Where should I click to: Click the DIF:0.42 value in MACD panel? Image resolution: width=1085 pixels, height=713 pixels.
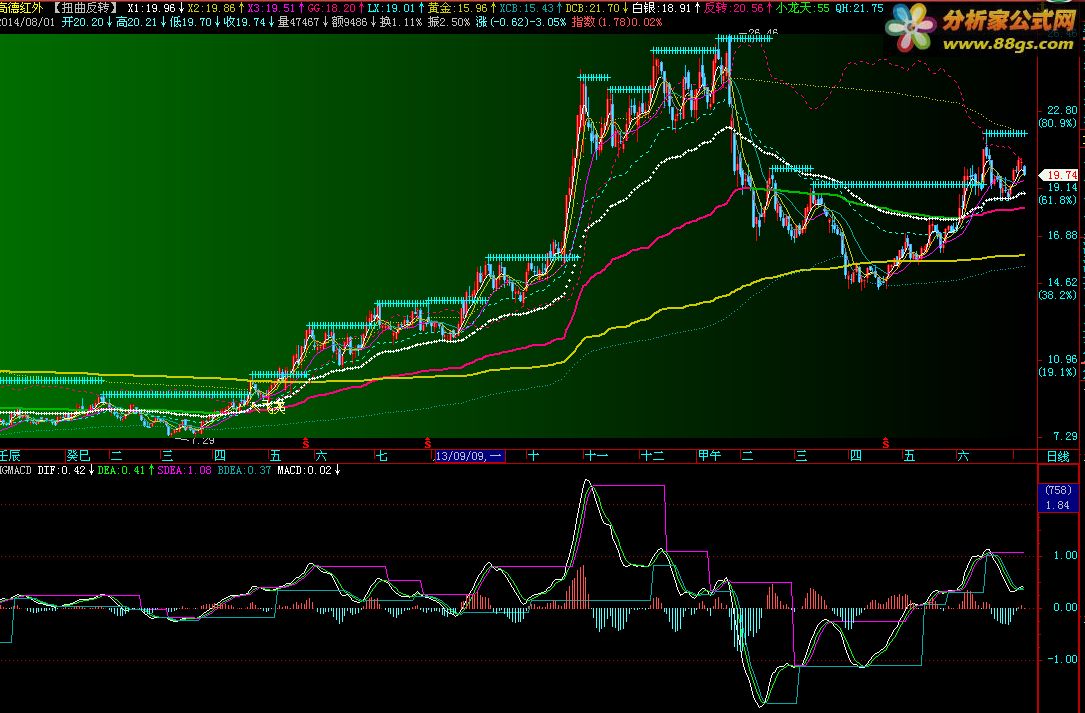(x=62, y=470)
